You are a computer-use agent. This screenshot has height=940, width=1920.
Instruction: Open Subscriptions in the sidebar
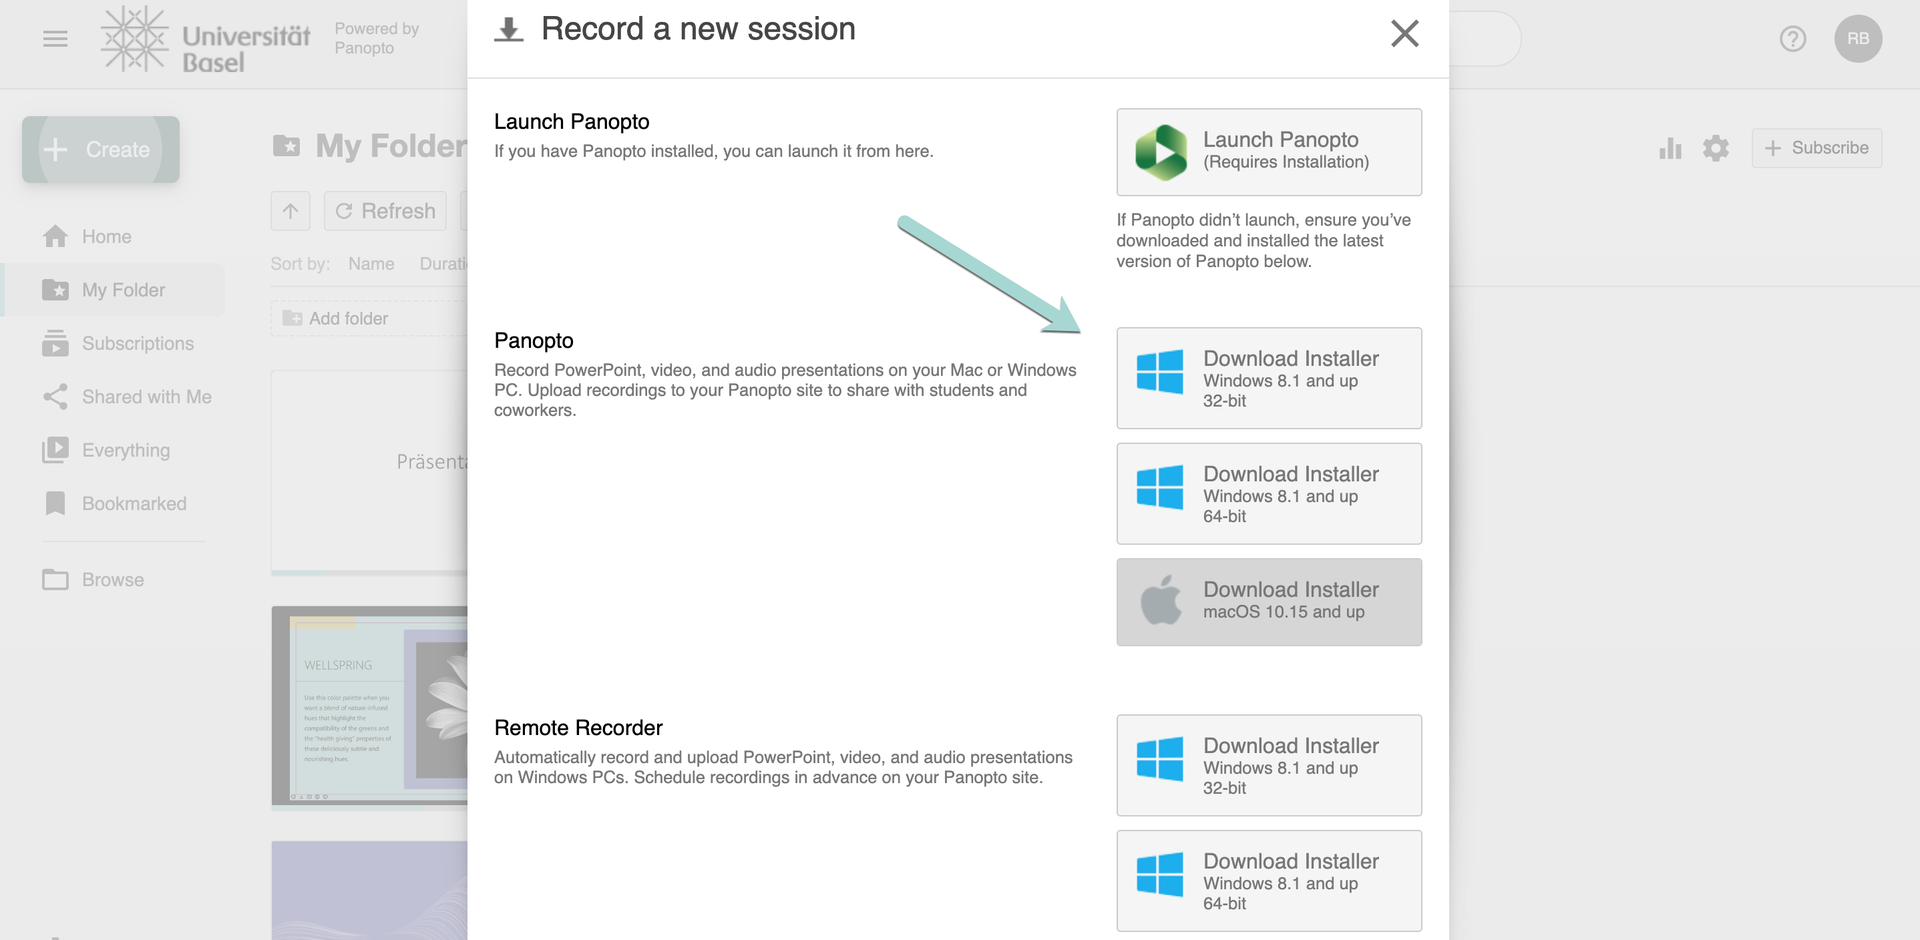coord(137,344)
